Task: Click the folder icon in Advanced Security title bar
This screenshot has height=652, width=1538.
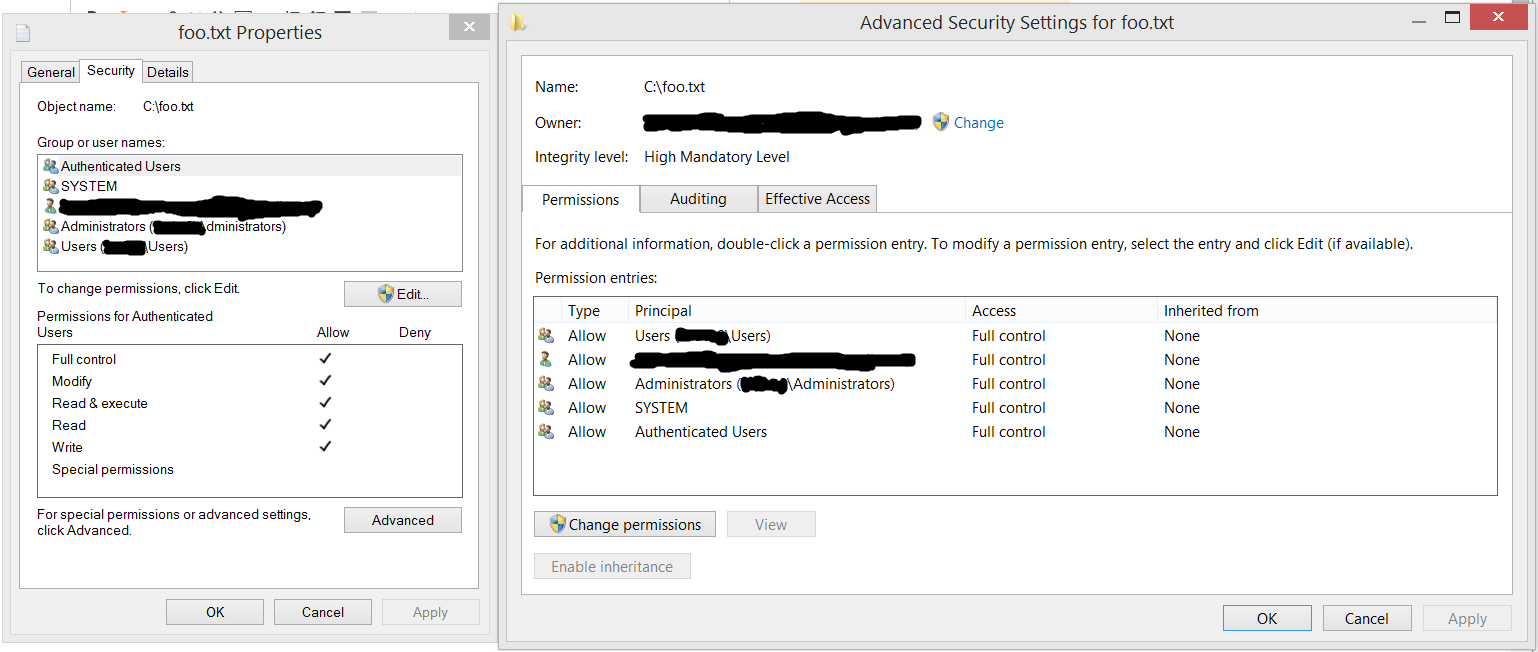Action: (518, 22)
